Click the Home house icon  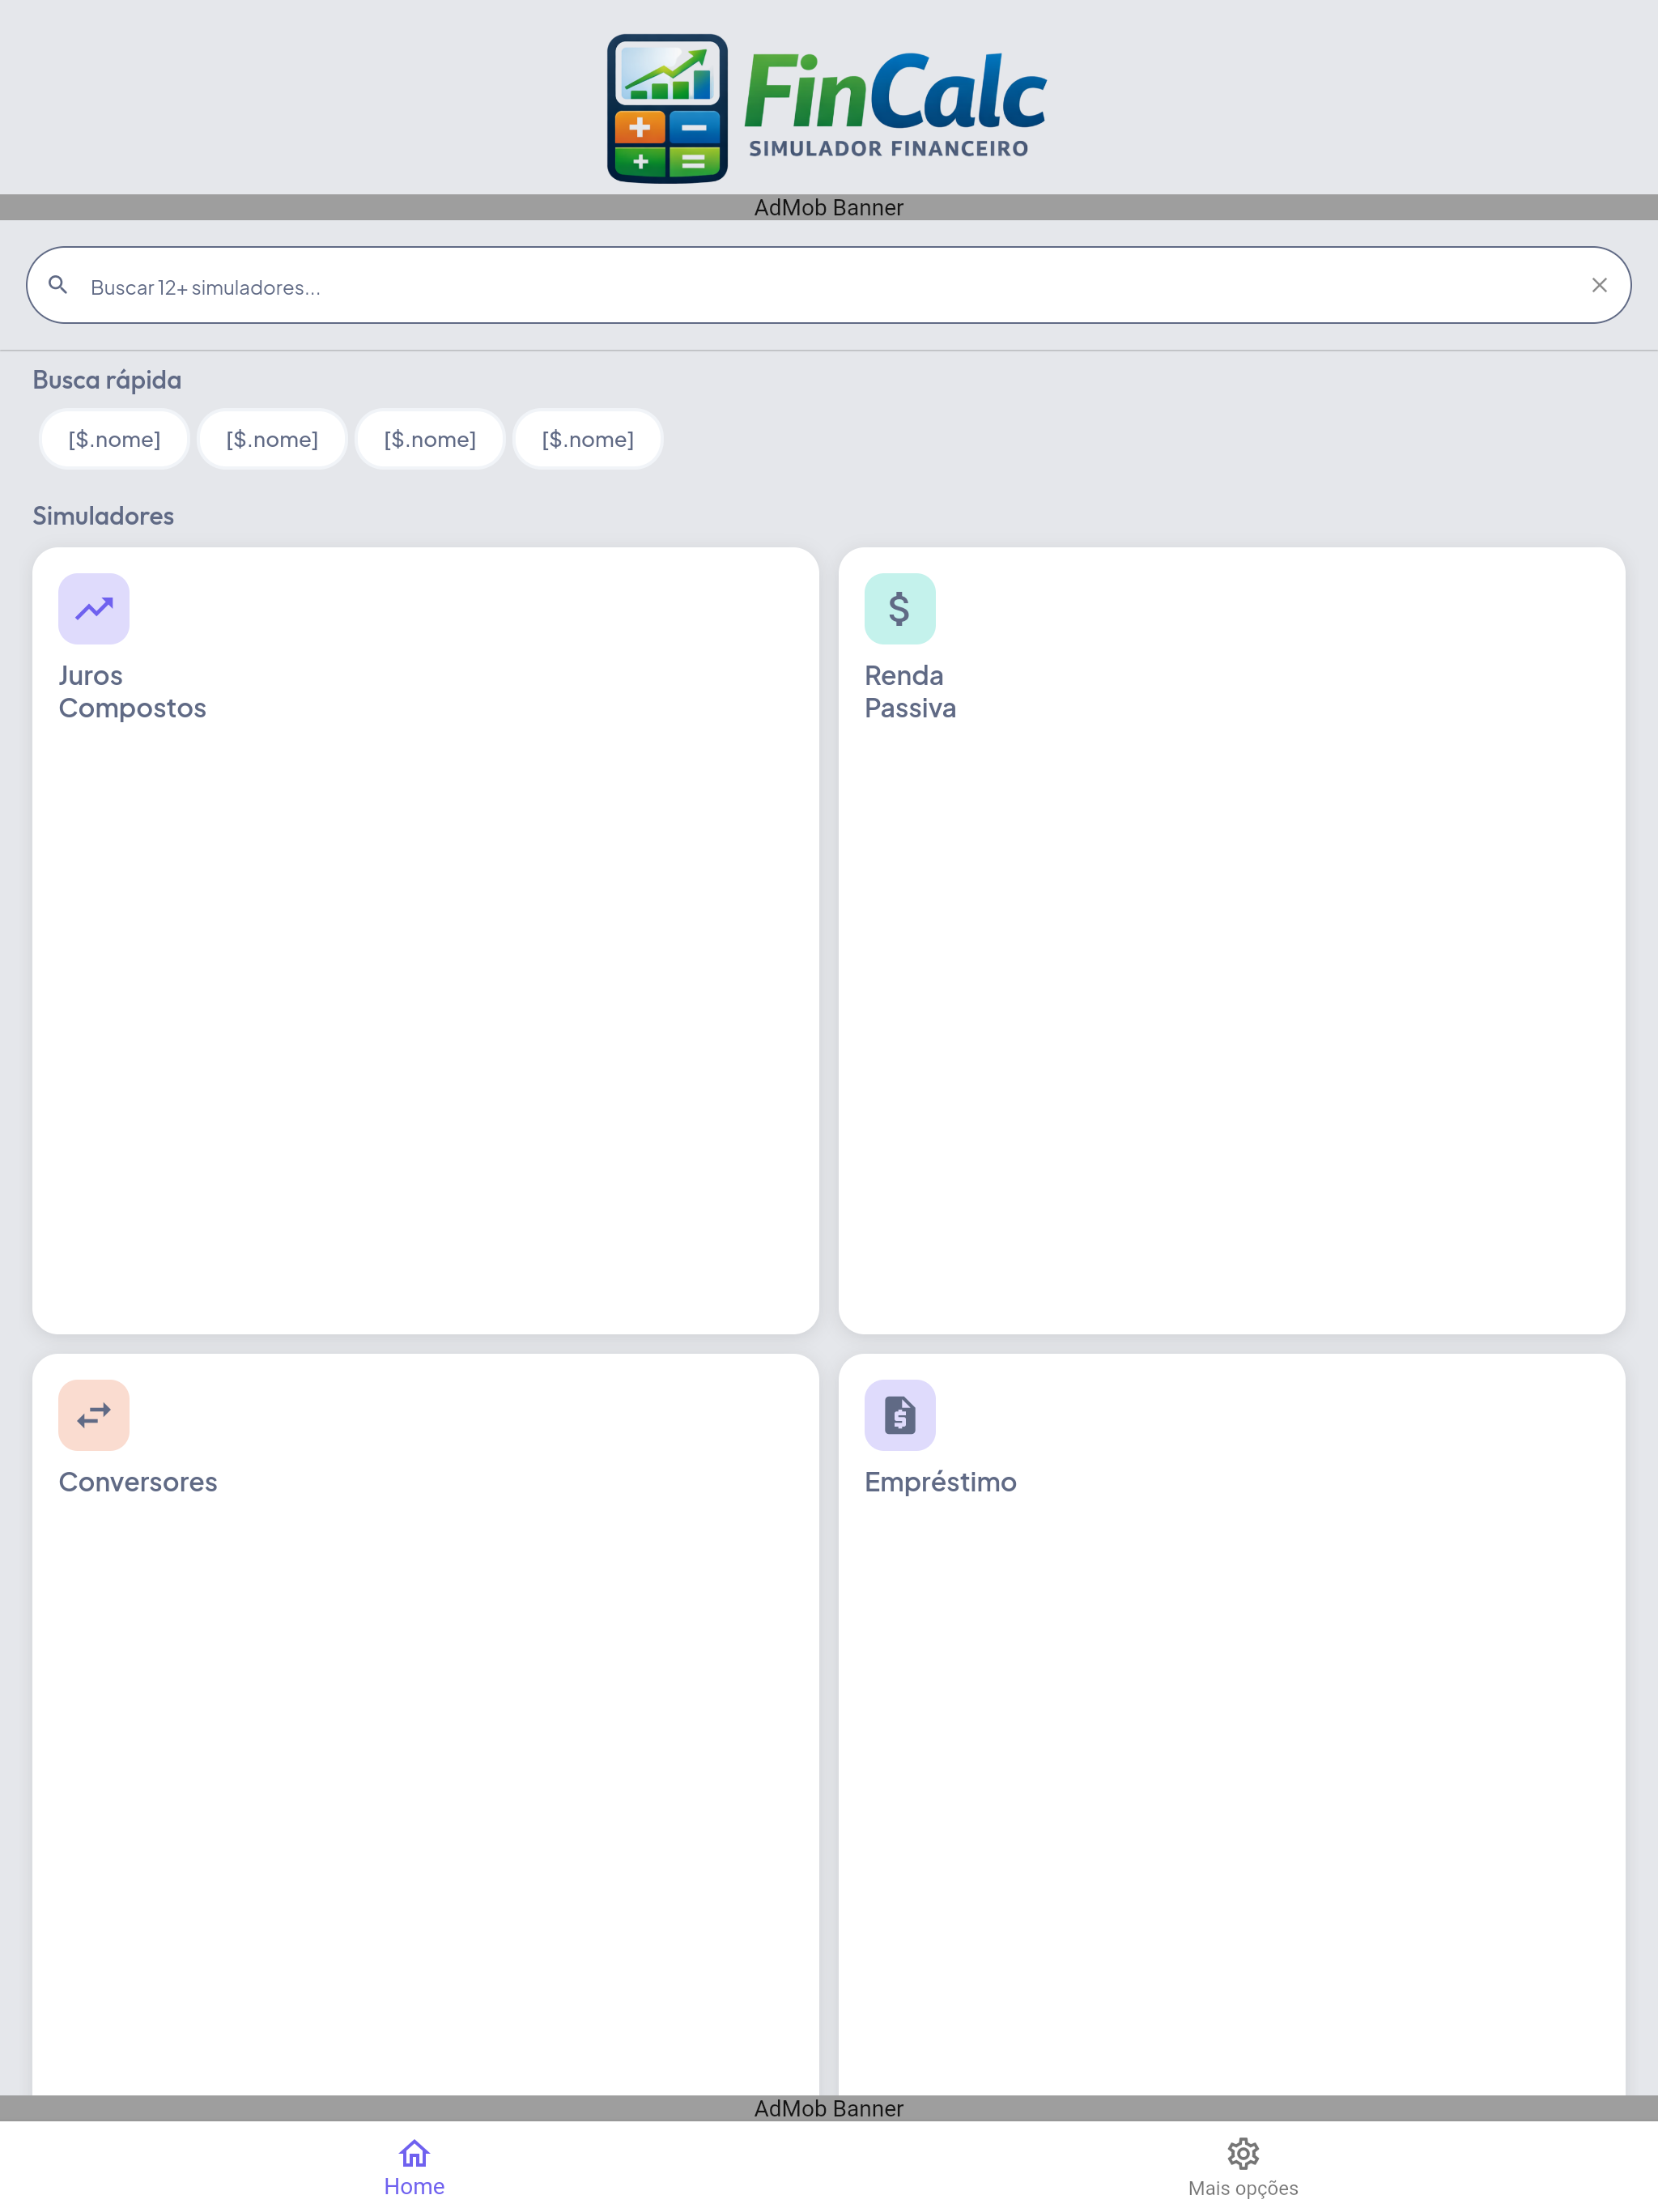click(x=414, y=2152)
